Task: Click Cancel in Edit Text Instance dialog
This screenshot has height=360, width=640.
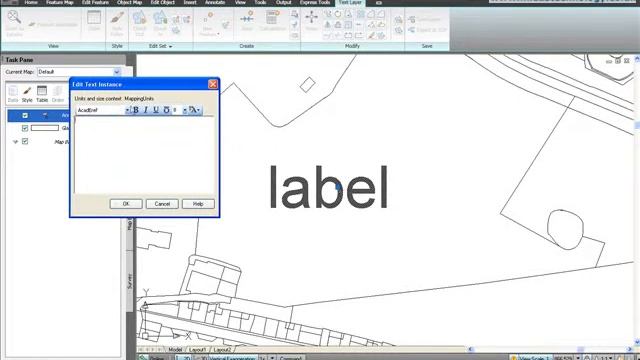Action: tap(162, 204)
